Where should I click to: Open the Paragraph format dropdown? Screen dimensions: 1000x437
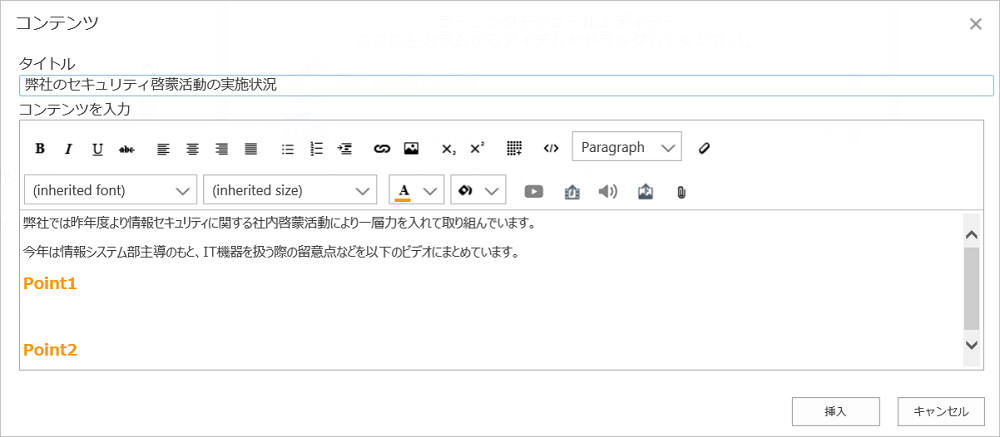[x=627, y=147]
